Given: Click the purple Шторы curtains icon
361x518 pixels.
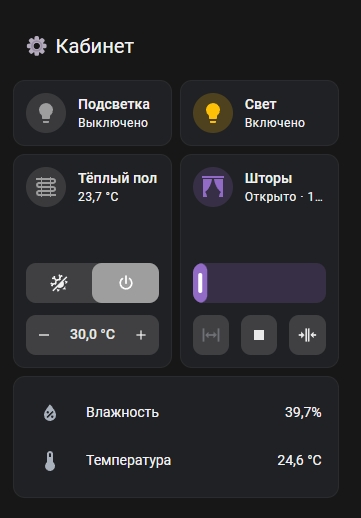Looking at the screenshot, I should tap(213, 187).
